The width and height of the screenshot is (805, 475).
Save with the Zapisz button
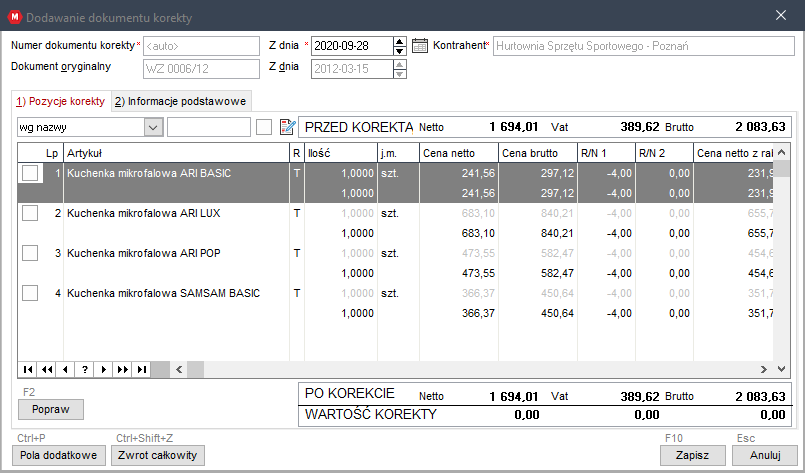(693, 455)
